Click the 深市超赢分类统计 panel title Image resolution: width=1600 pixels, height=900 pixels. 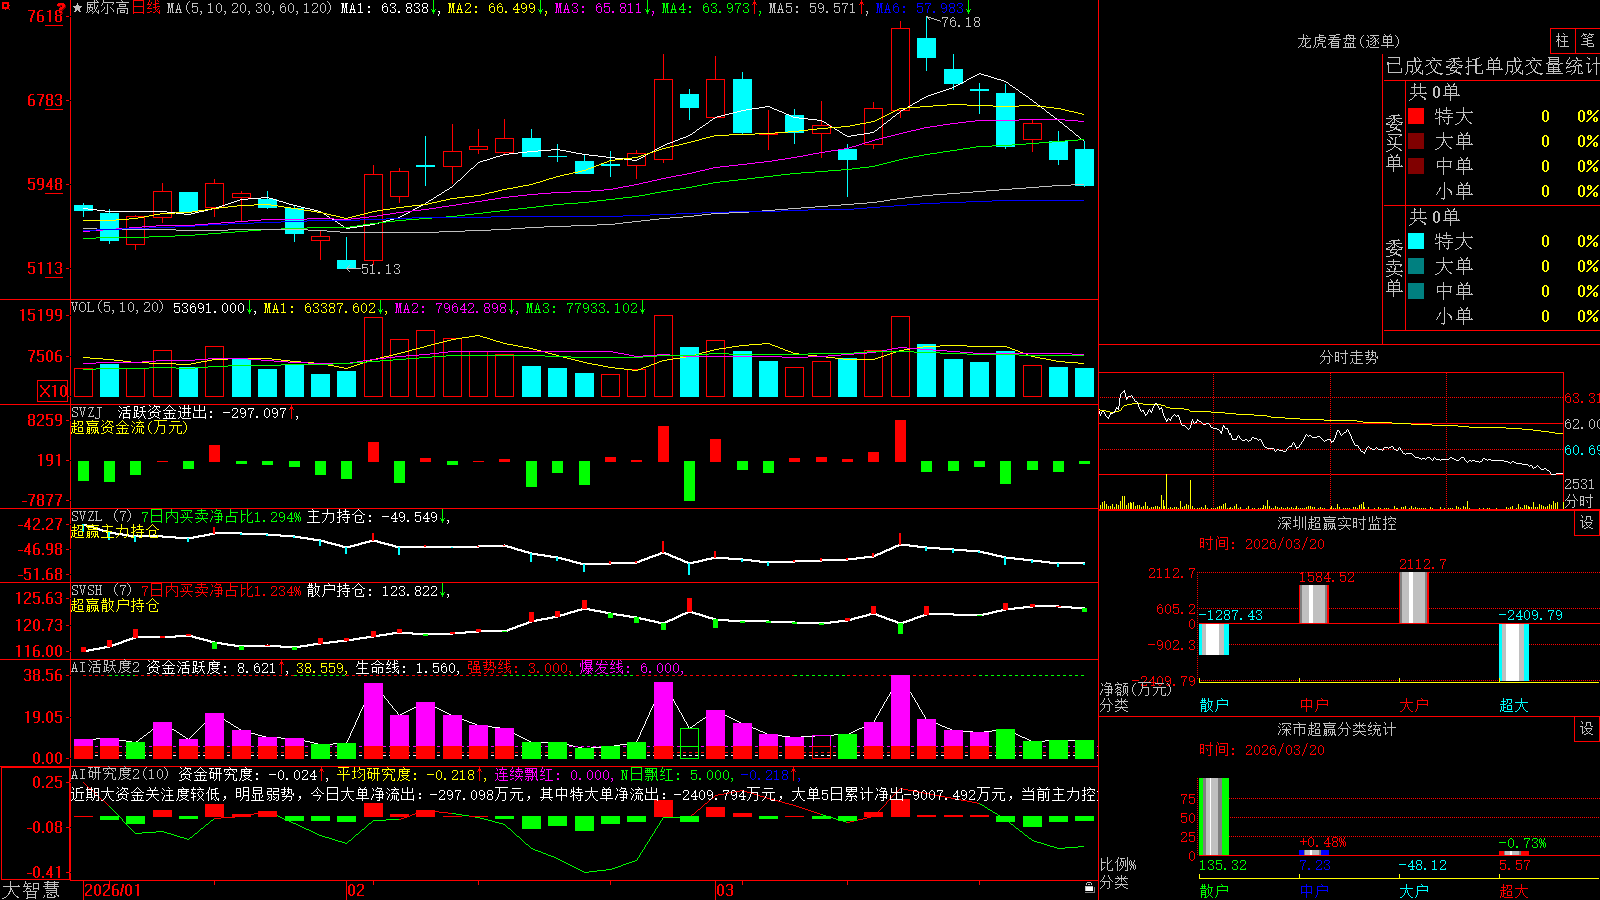pos(1336,729)
